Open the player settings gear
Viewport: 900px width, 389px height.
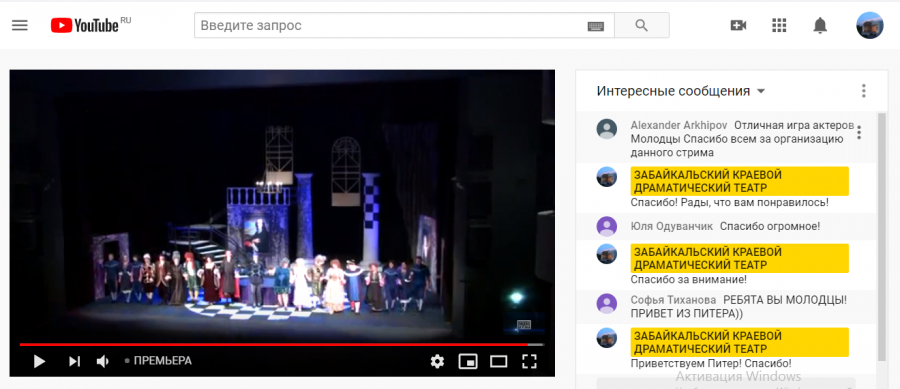437,361
